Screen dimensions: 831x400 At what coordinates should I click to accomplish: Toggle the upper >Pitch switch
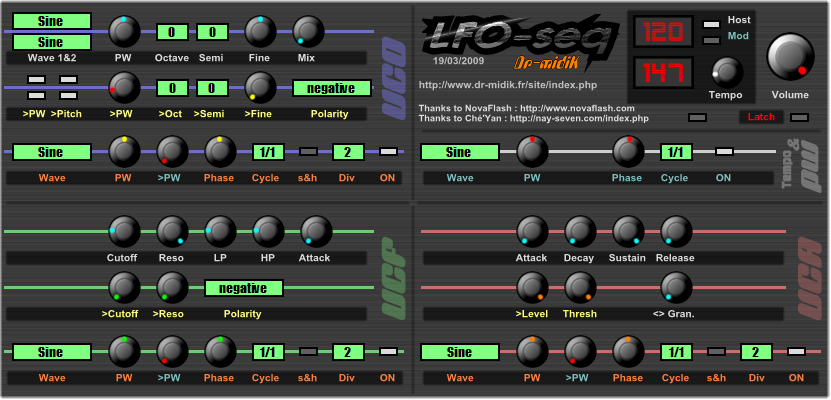68,79
